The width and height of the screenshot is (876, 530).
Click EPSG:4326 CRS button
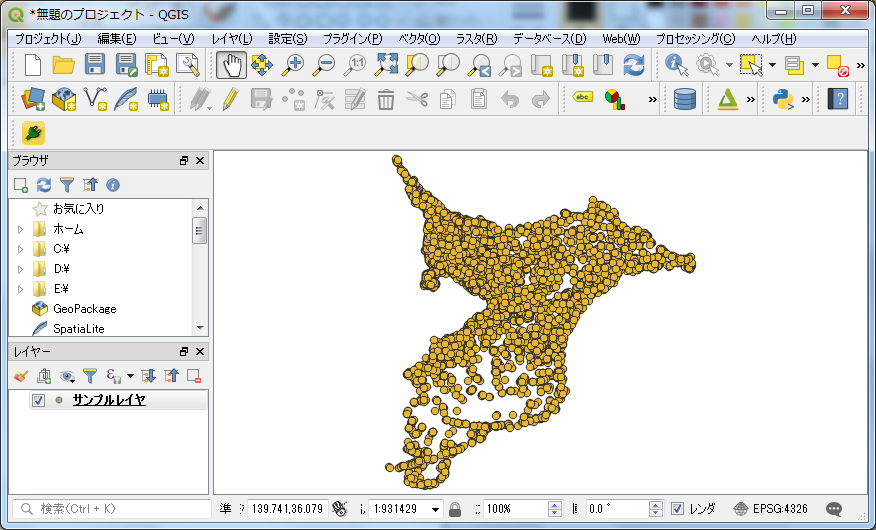(770, 509)
